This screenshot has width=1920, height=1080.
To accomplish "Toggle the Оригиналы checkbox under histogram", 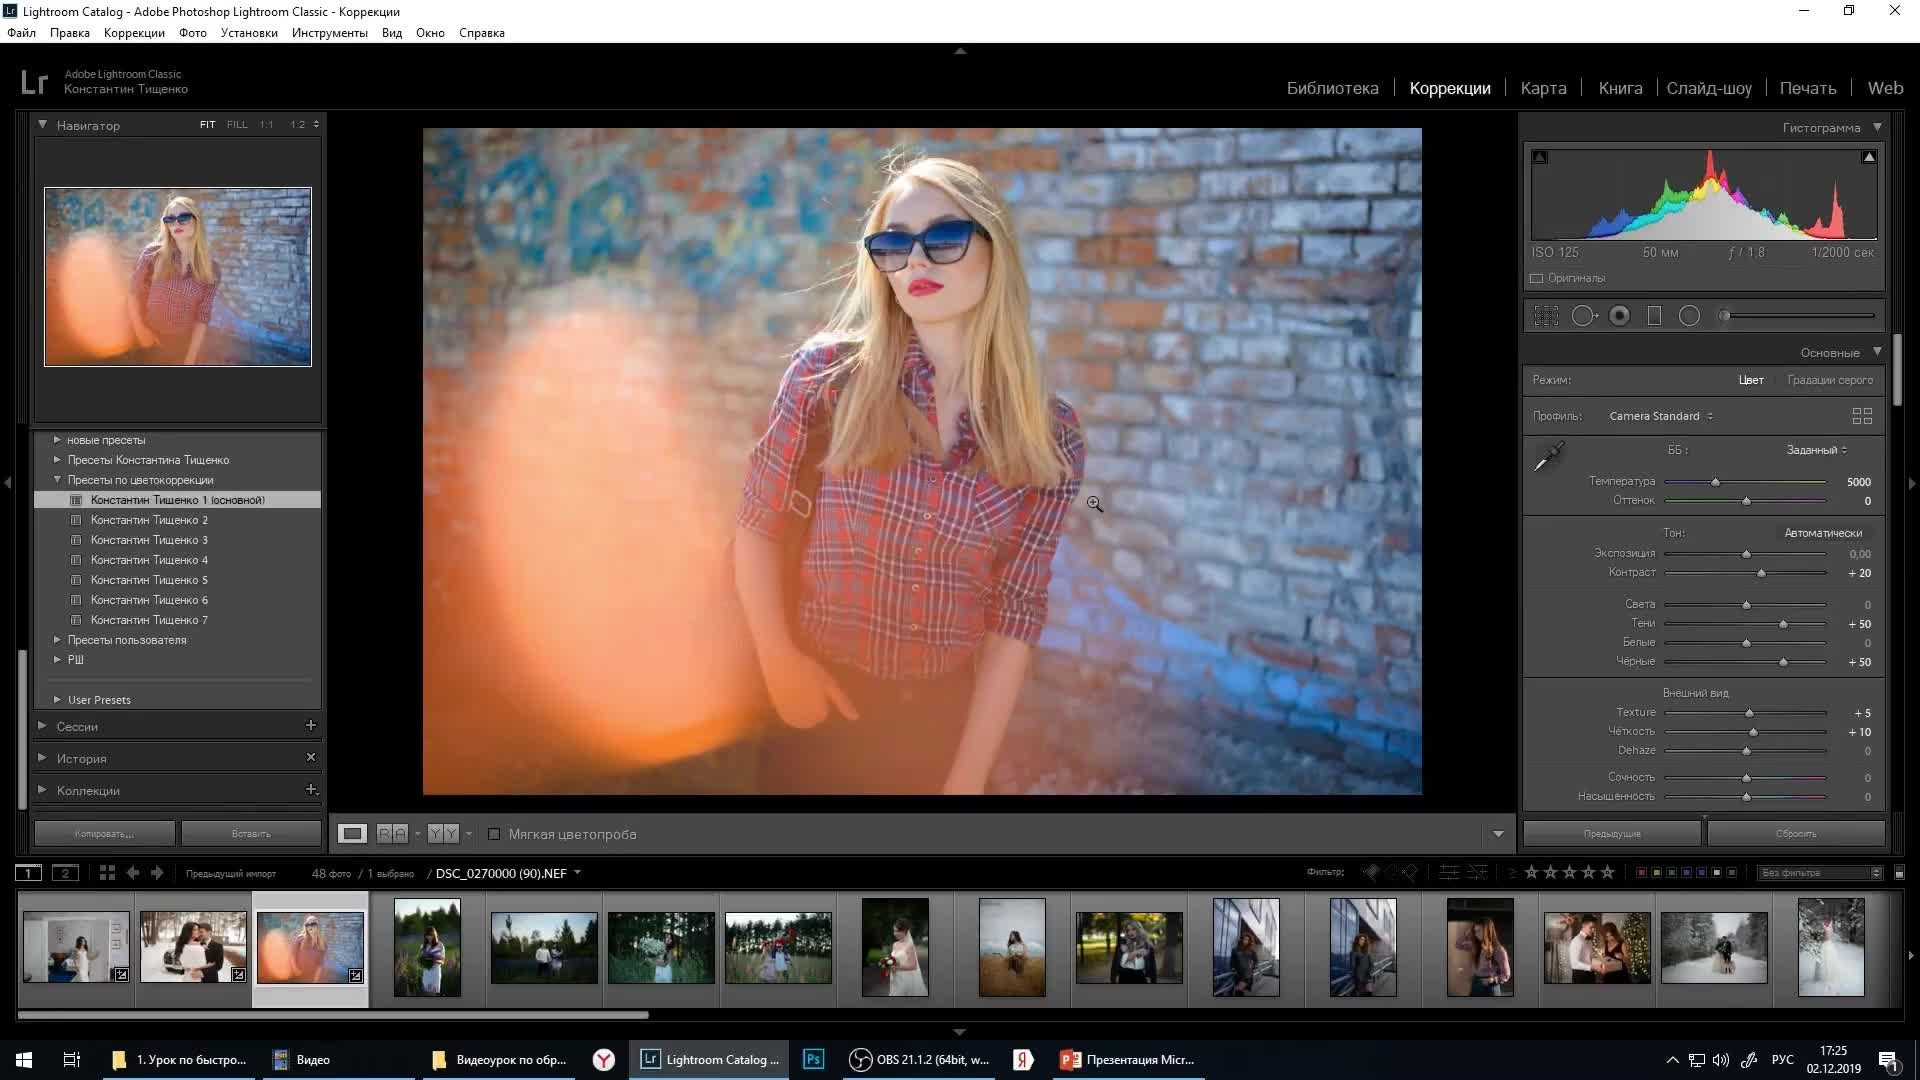I will click(x=1537, y=279).
